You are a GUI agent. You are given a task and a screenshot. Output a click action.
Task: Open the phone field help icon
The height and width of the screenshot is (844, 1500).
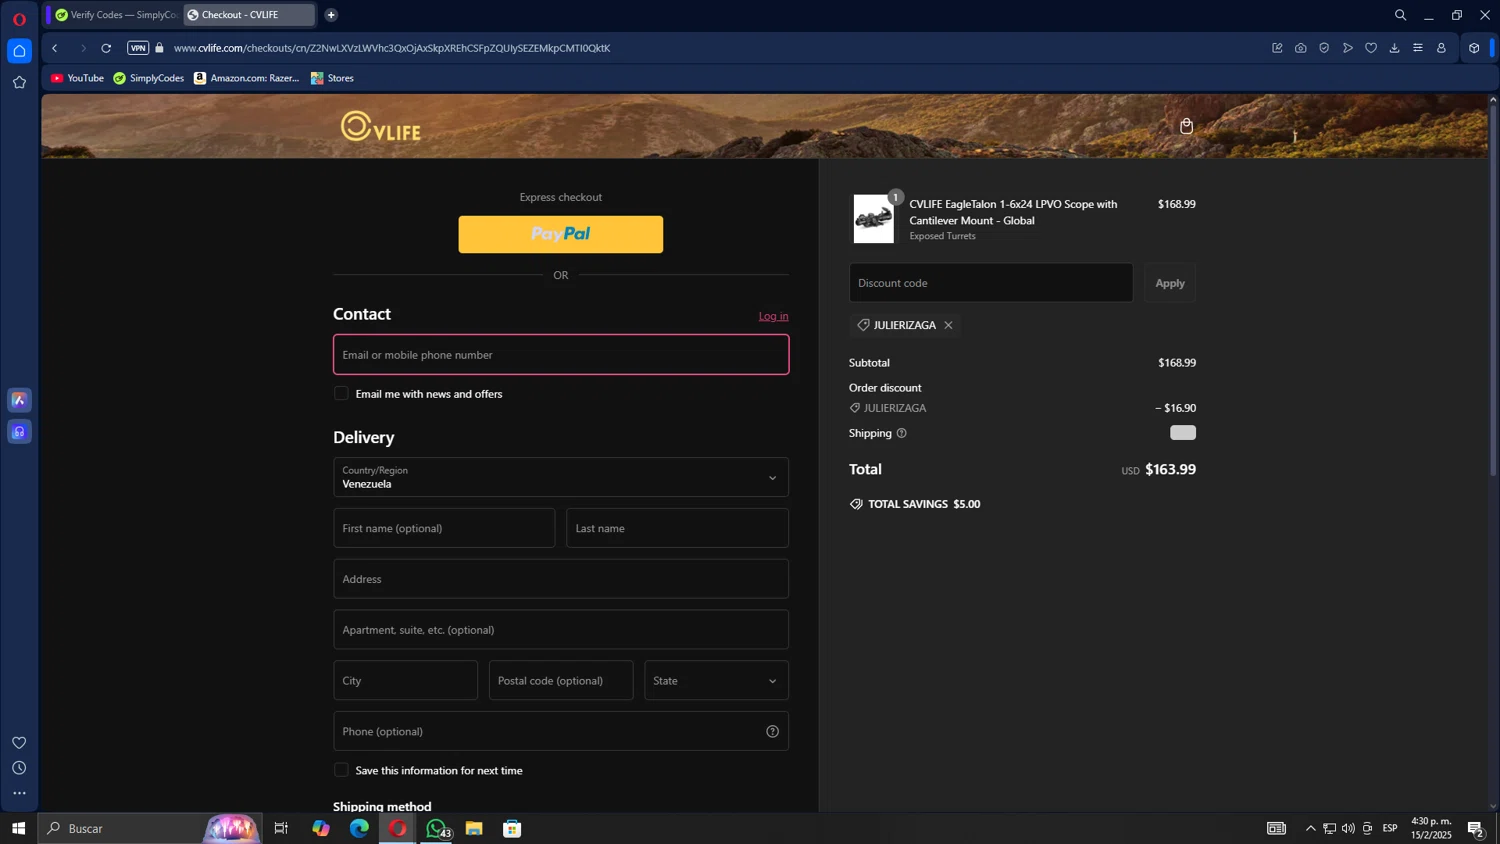point(772,731)
